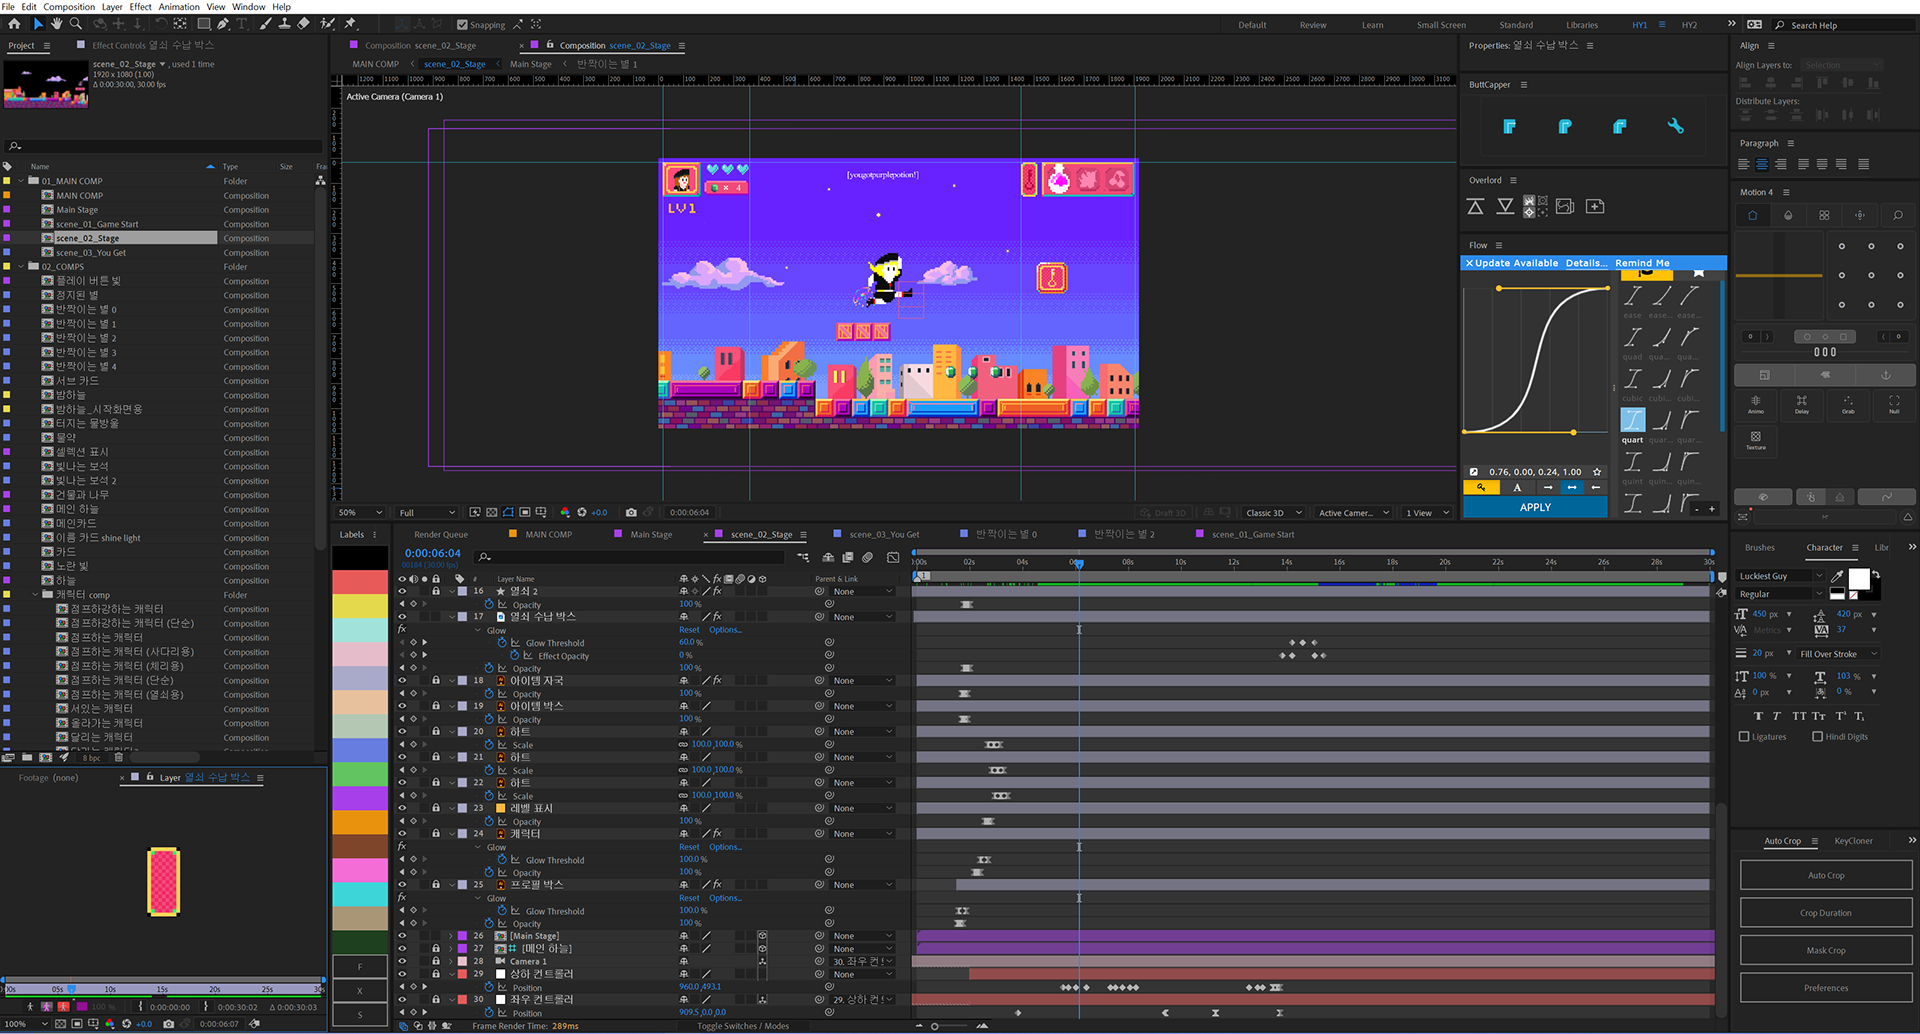1920x1034 pixels.
Task: Click the Mask Crop button
Action: point(1826,950)
